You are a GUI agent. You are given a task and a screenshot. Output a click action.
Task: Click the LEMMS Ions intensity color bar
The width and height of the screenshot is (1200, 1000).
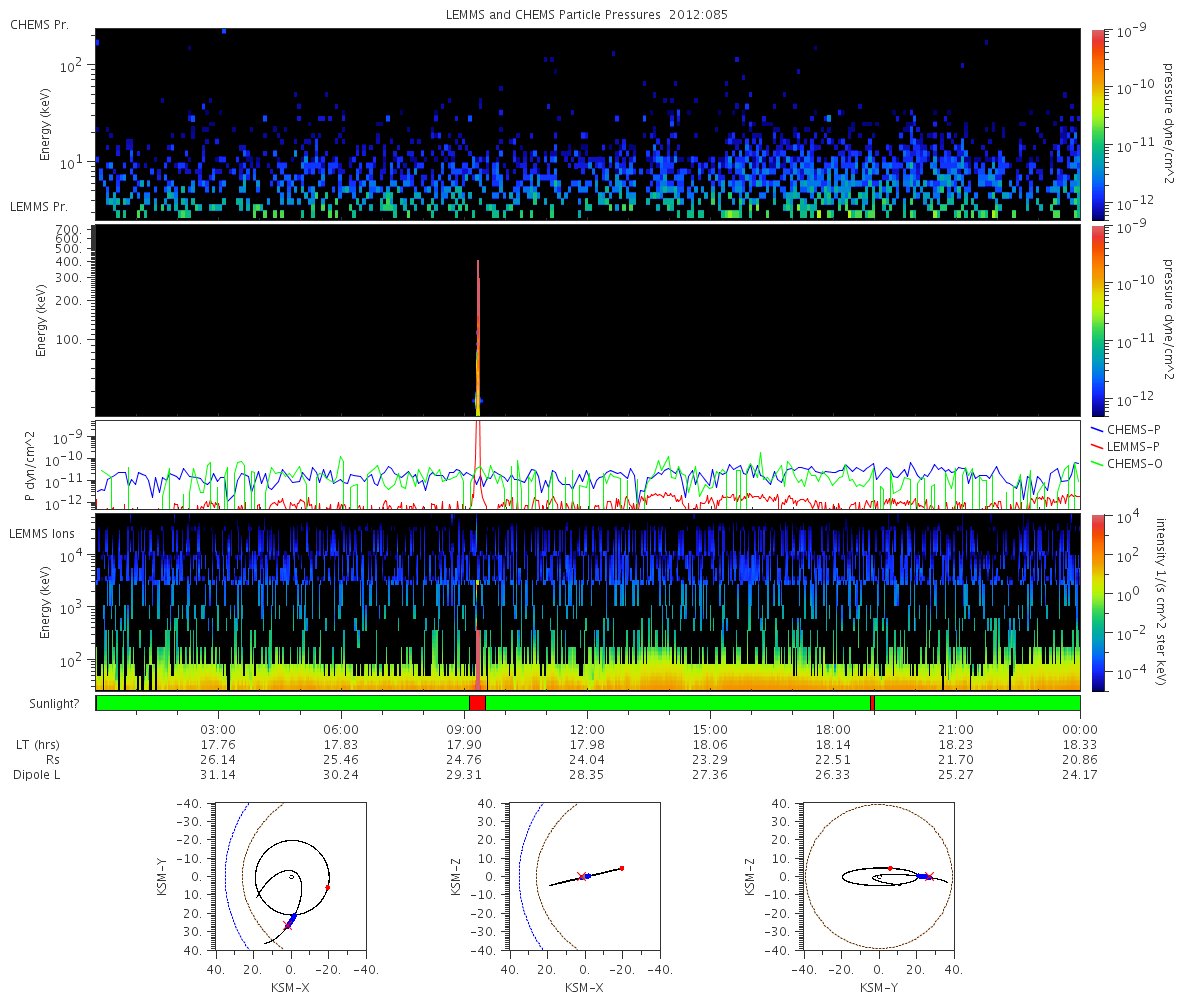pyautogui.click(x=1098, y=602)
